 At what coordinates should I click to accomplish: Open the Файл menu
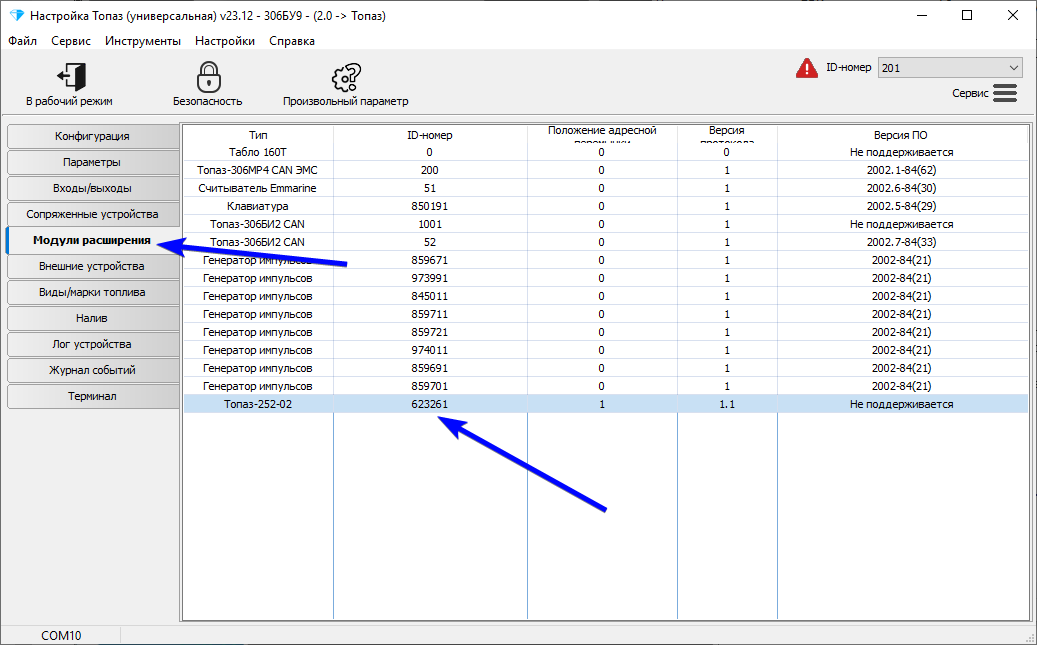(22, 41)
